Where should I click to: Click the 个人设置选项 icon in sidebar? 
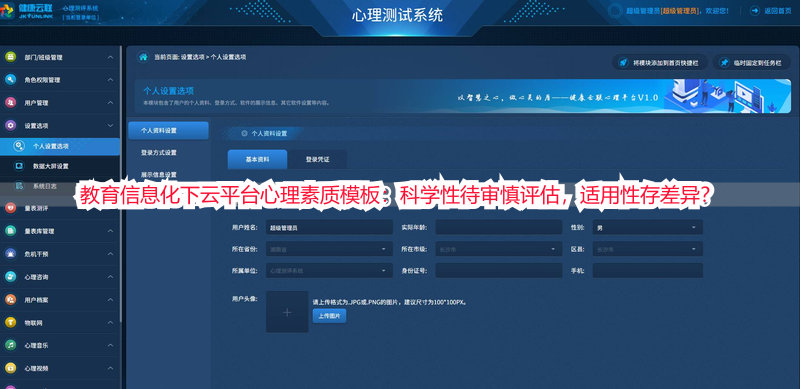click(x=19, y=146)
